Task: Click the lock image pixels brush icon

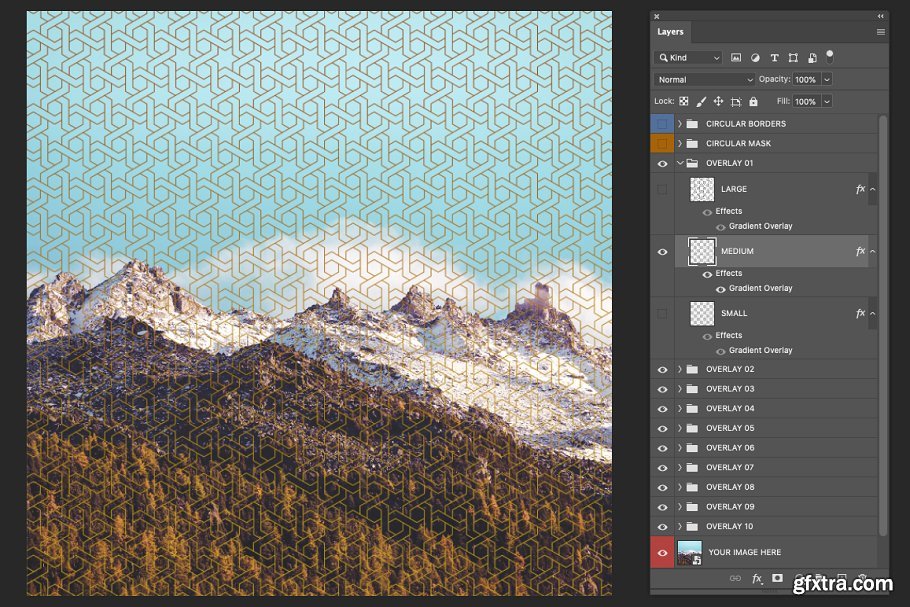Action: click(701, 101)
